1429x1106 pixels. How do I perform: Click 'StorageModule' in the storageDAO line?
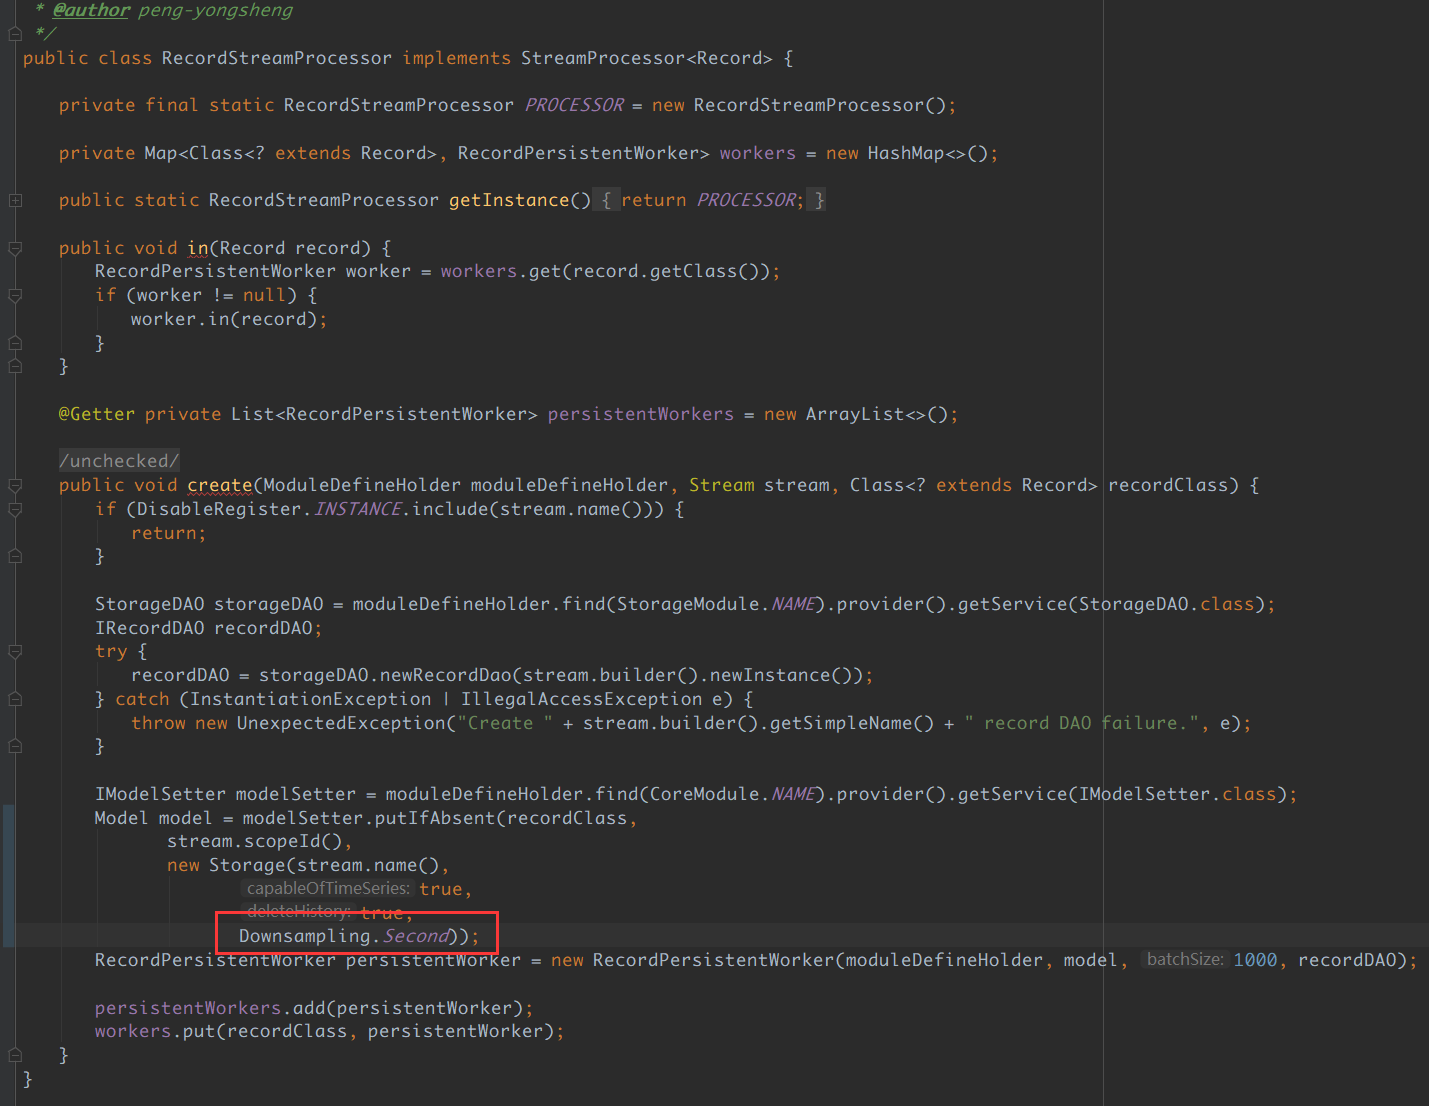click(688, 604)
